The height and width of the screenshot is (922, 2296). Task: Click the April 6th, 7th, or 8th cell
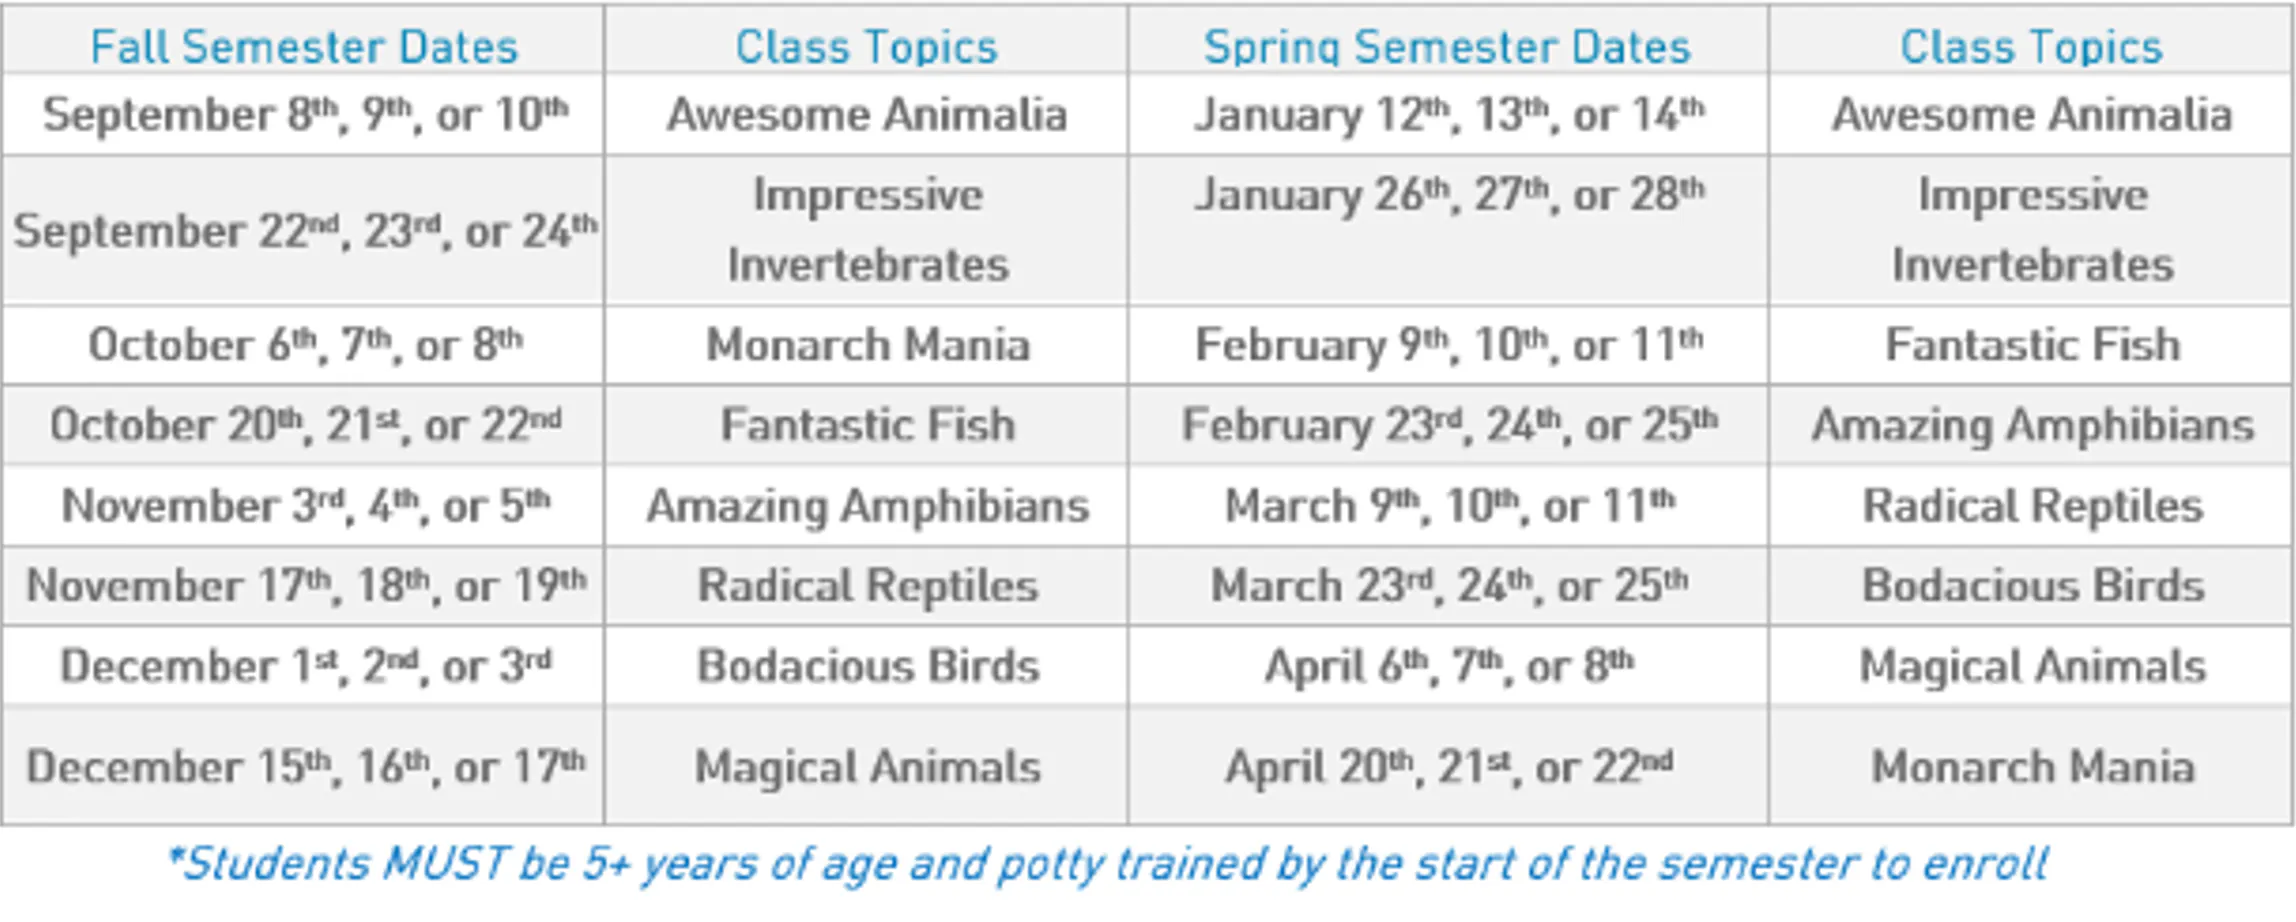[1449, 666]
